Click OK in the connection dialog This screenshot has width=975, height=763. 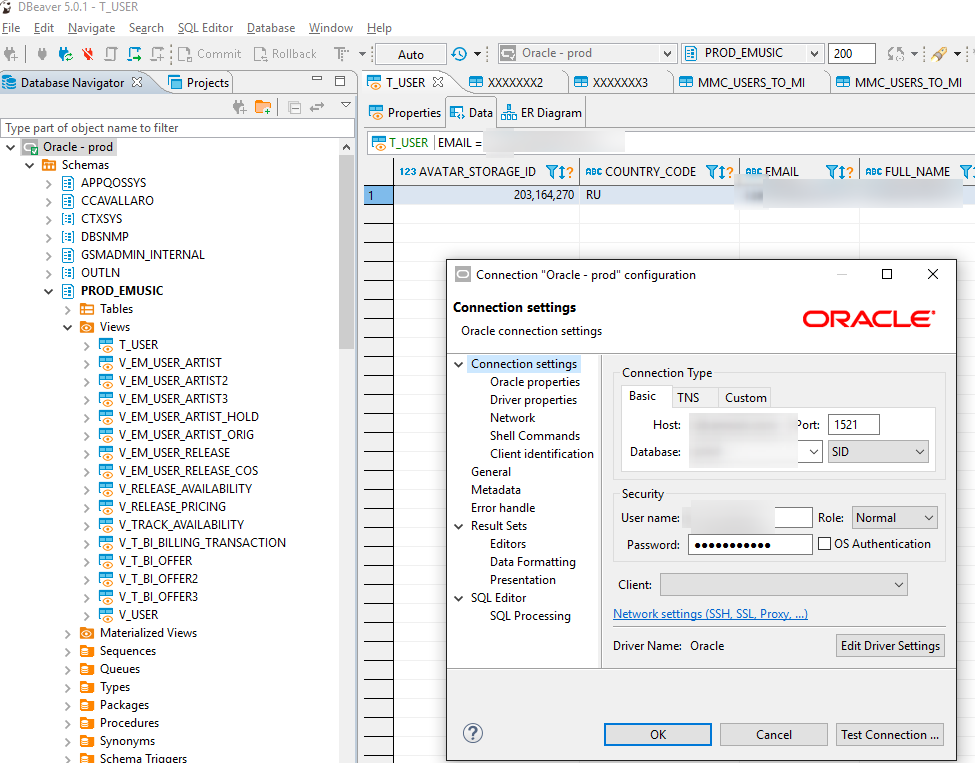[658, 734]
